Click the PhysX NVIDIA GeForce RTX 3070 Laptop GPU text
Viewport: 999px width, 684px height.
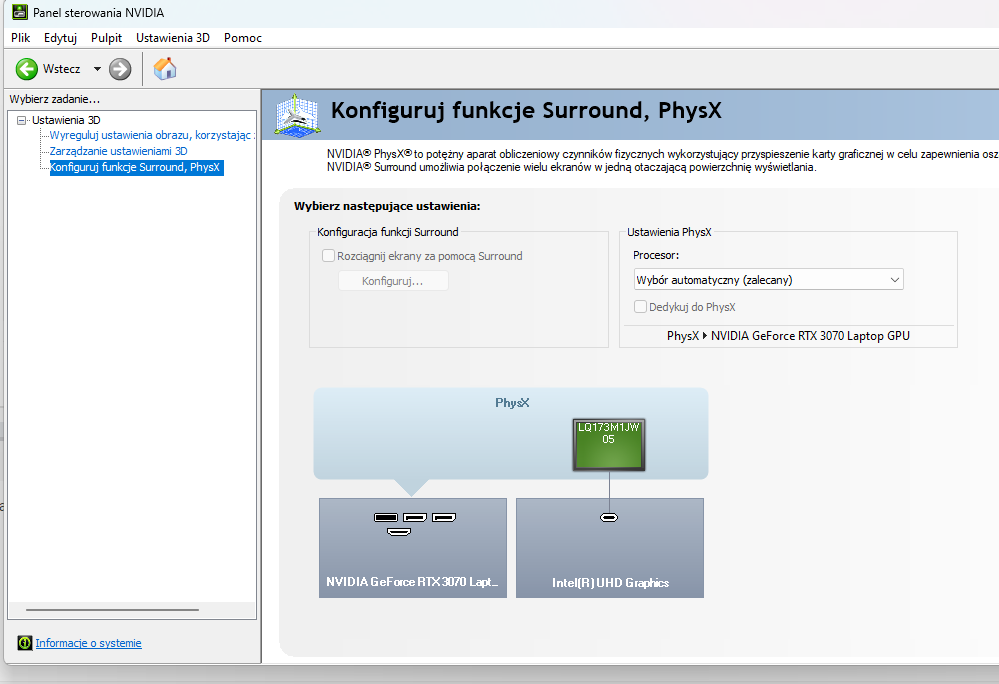click(x=788, y=336)
